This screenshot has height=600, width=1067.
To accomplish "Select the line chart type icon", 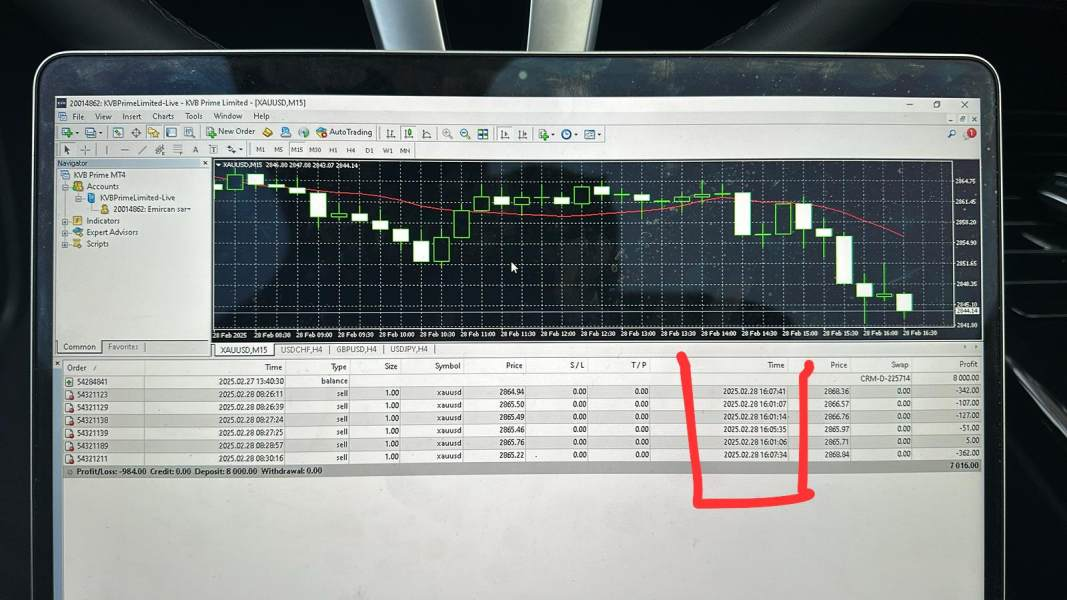I will click(427, 134).
